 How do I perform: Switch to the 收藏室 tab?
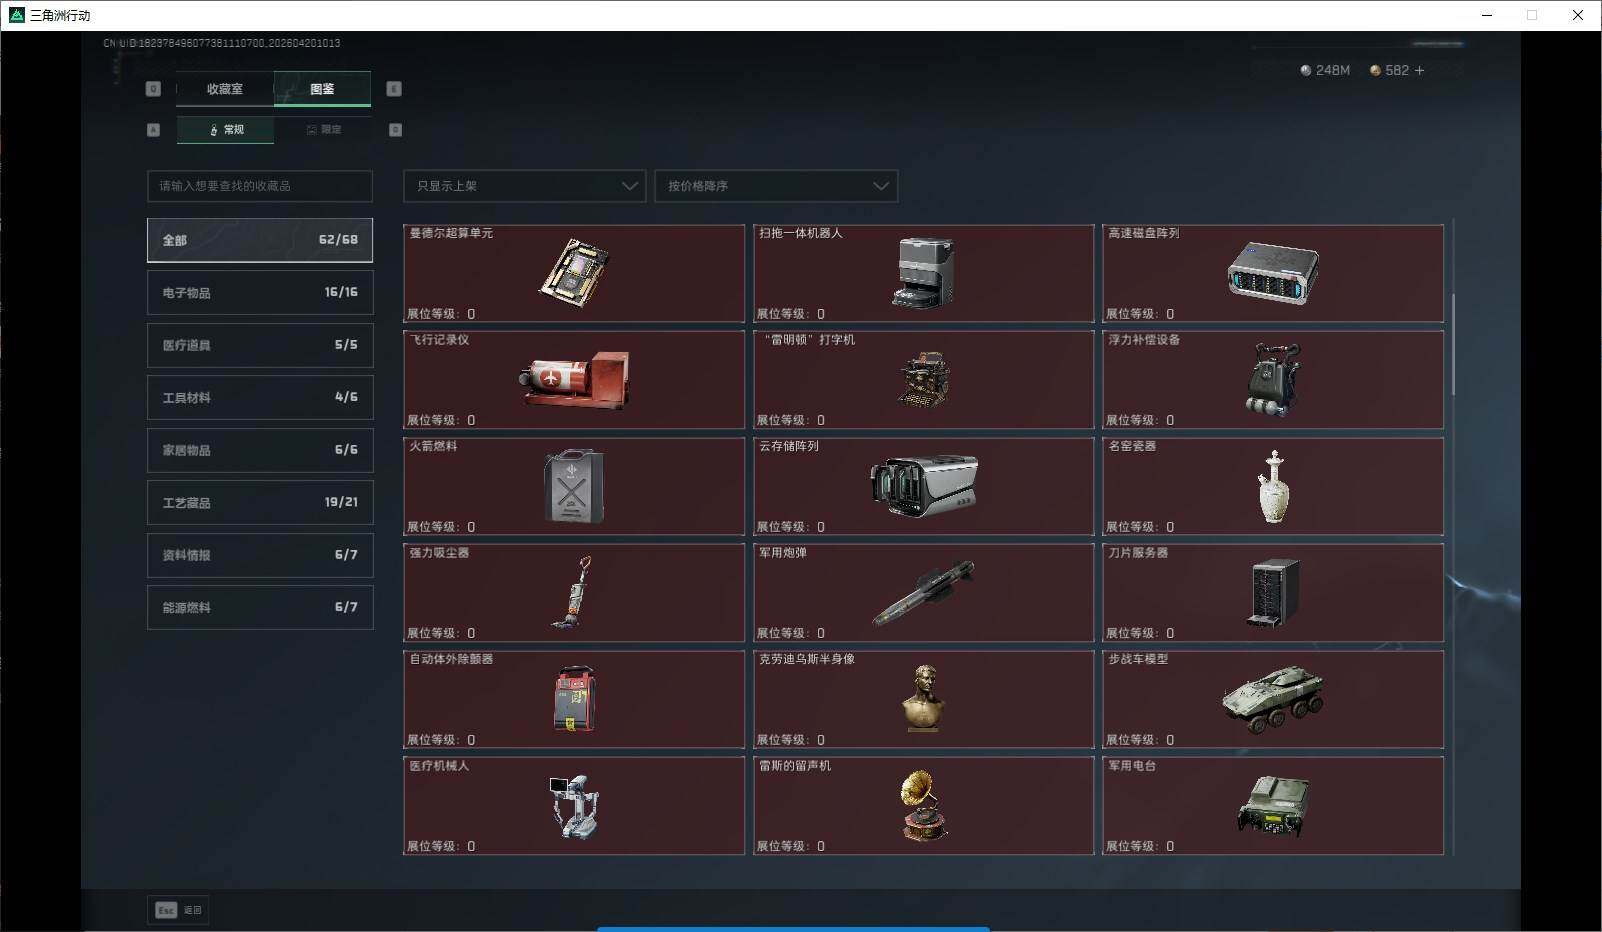click(225, 89)
